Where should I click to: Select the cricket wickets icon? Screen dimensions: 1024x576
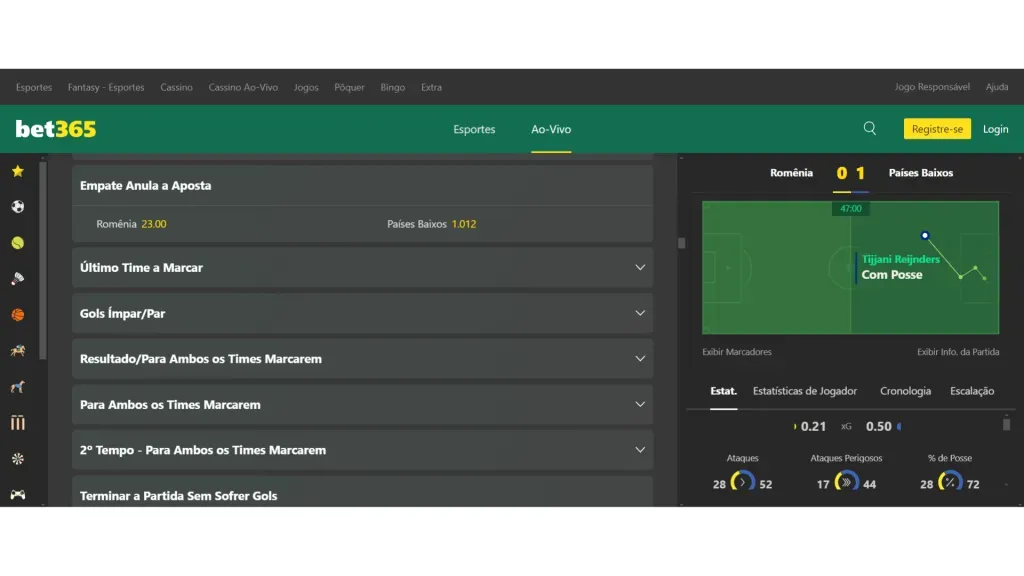[17, 423]
